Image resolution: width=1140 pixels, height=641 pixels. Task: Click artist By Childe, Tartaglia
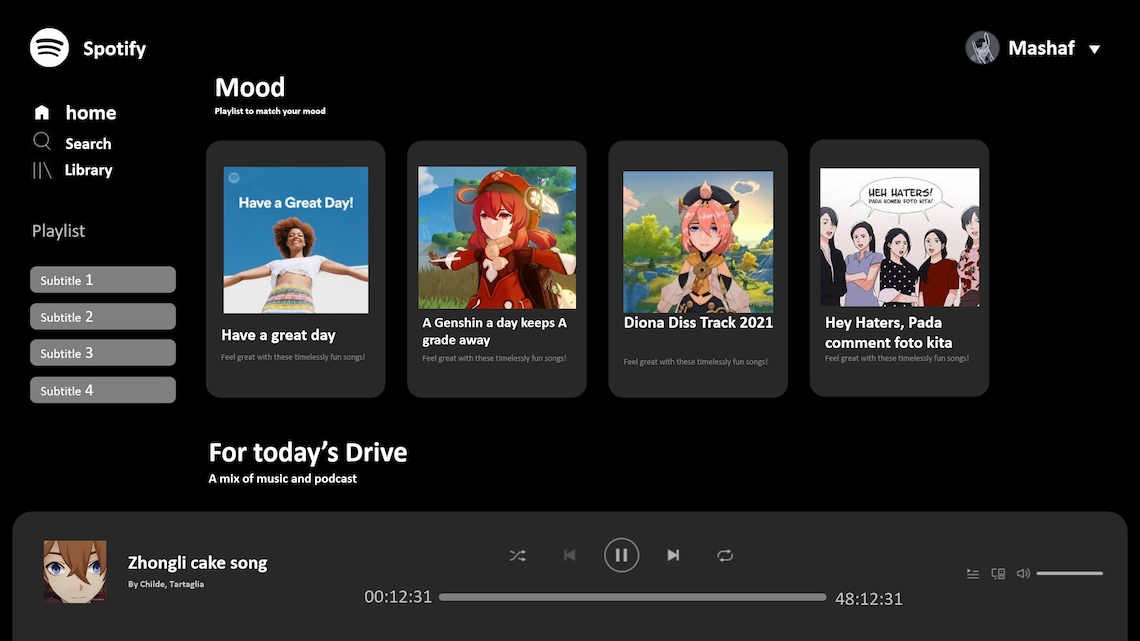click(x=166, y=584)
